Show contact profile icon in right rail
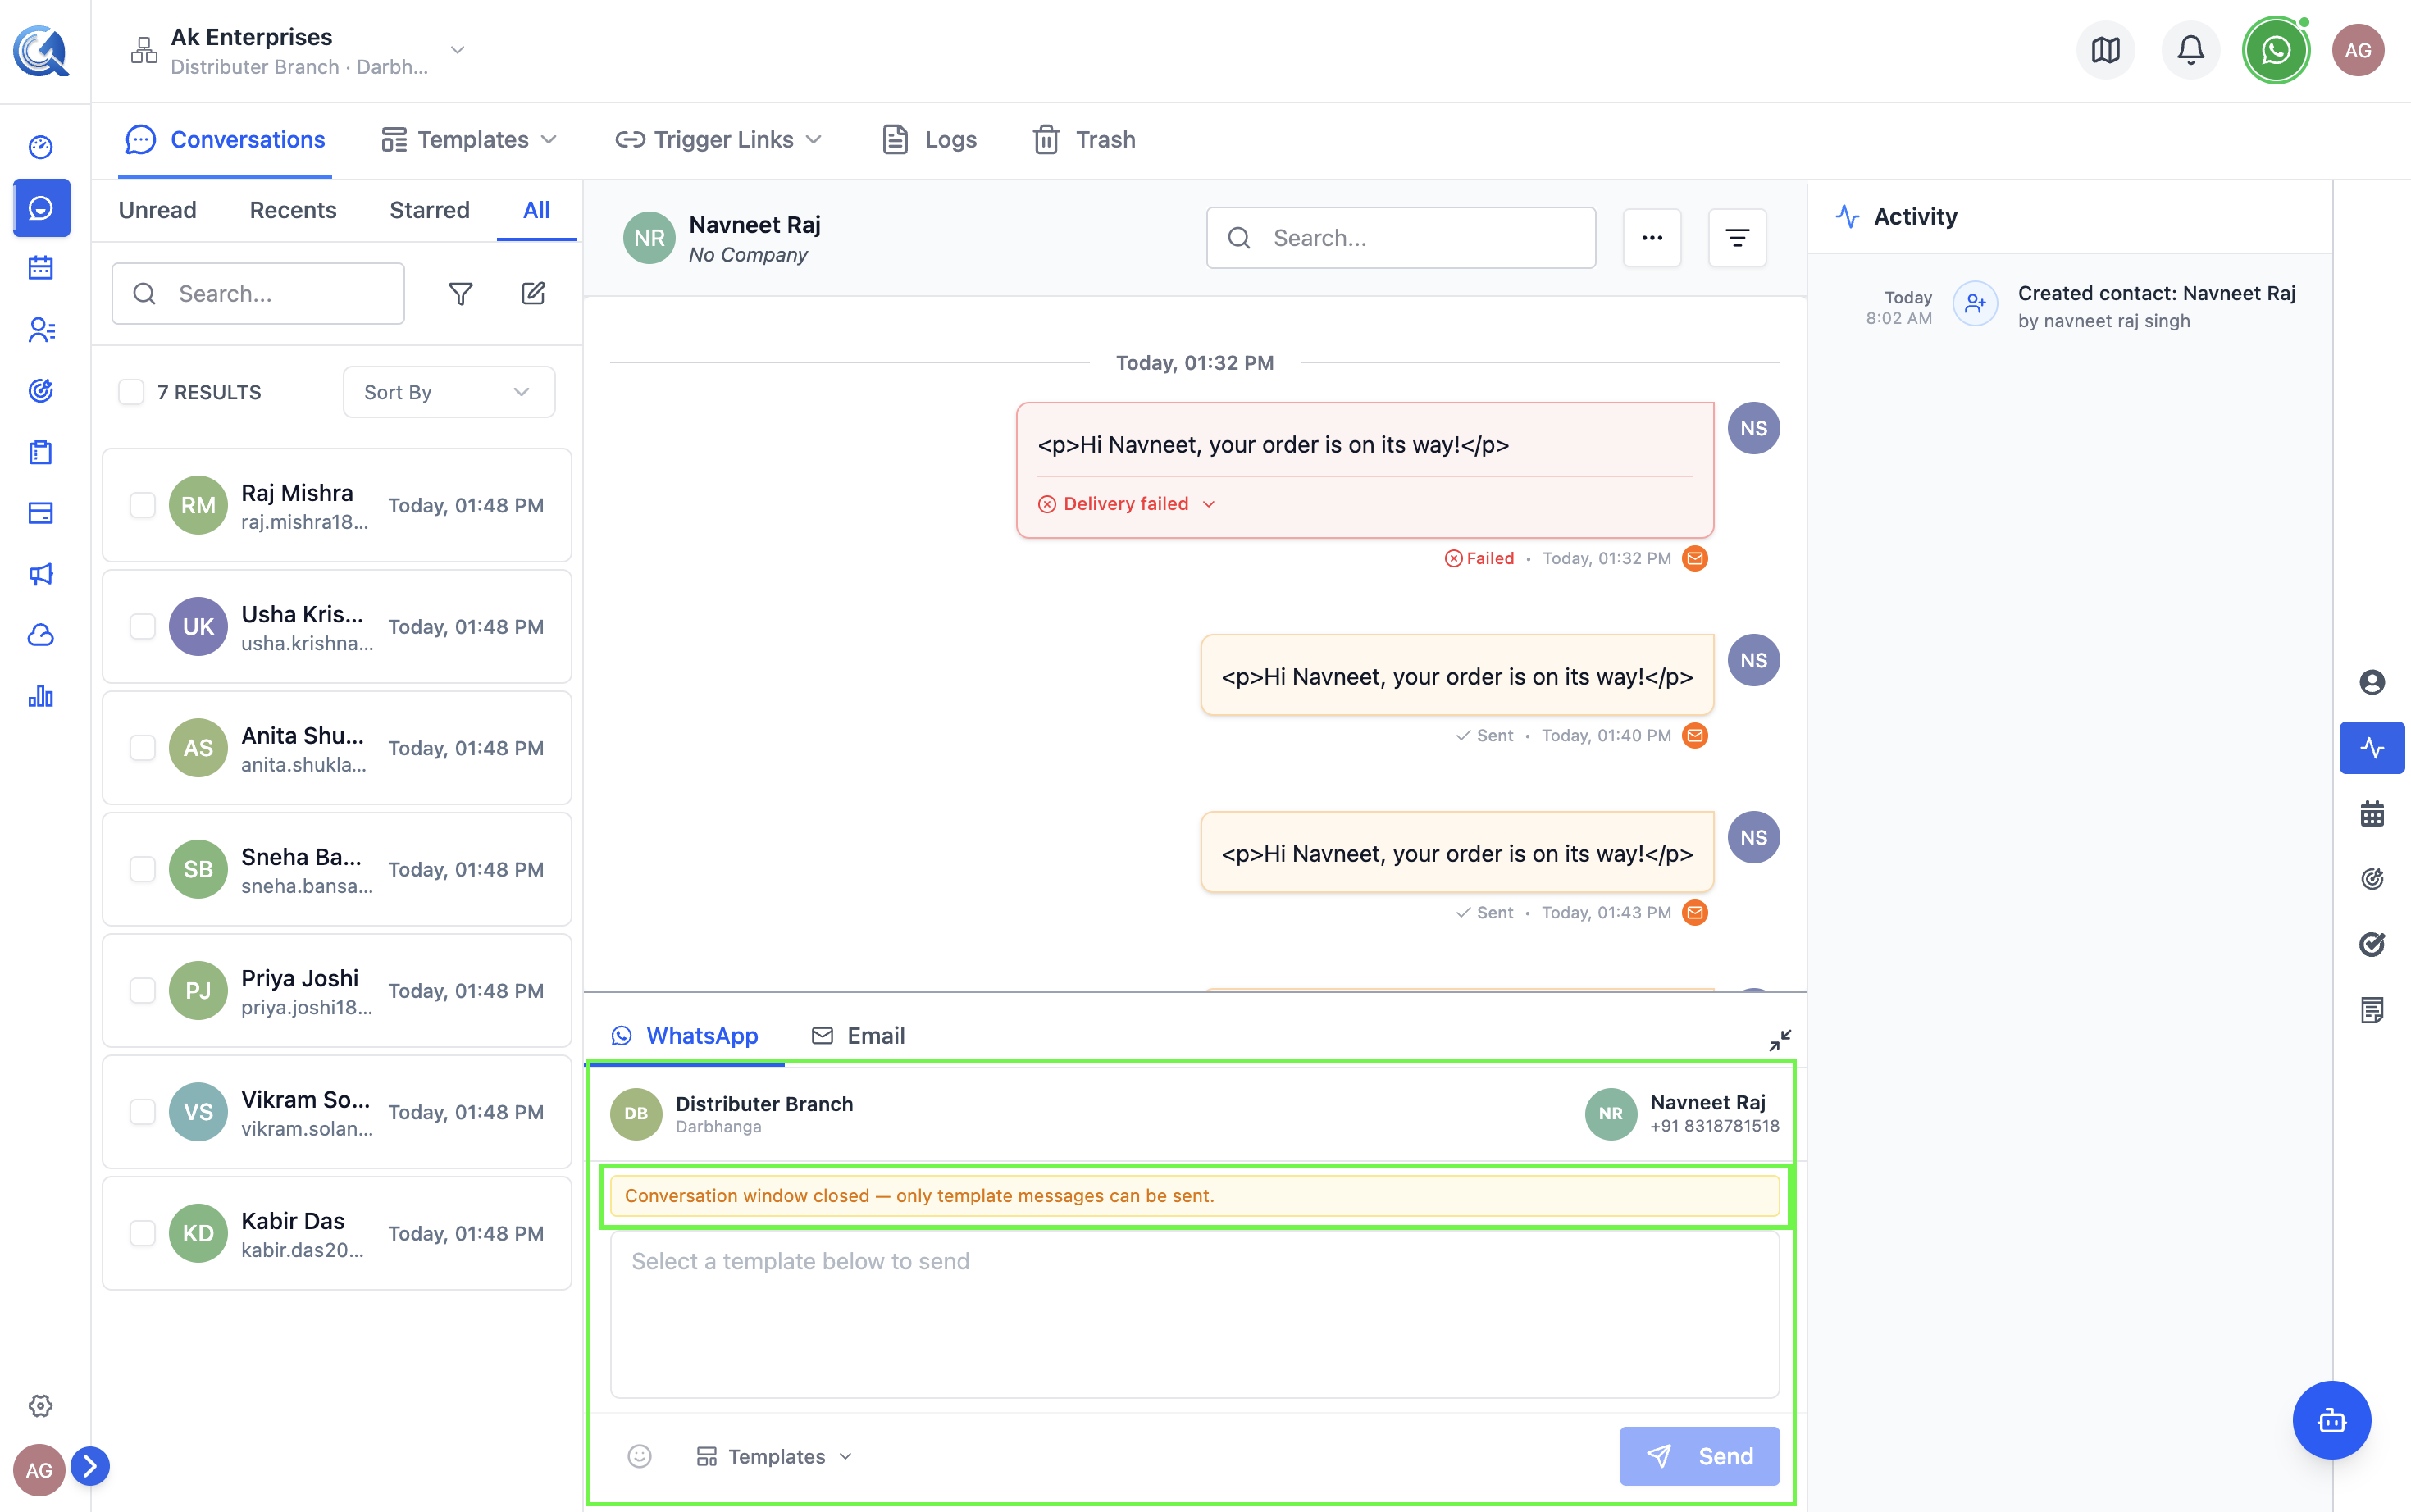The height and width of the screenshot is (1512, 2411). [x=2372, y=682]
